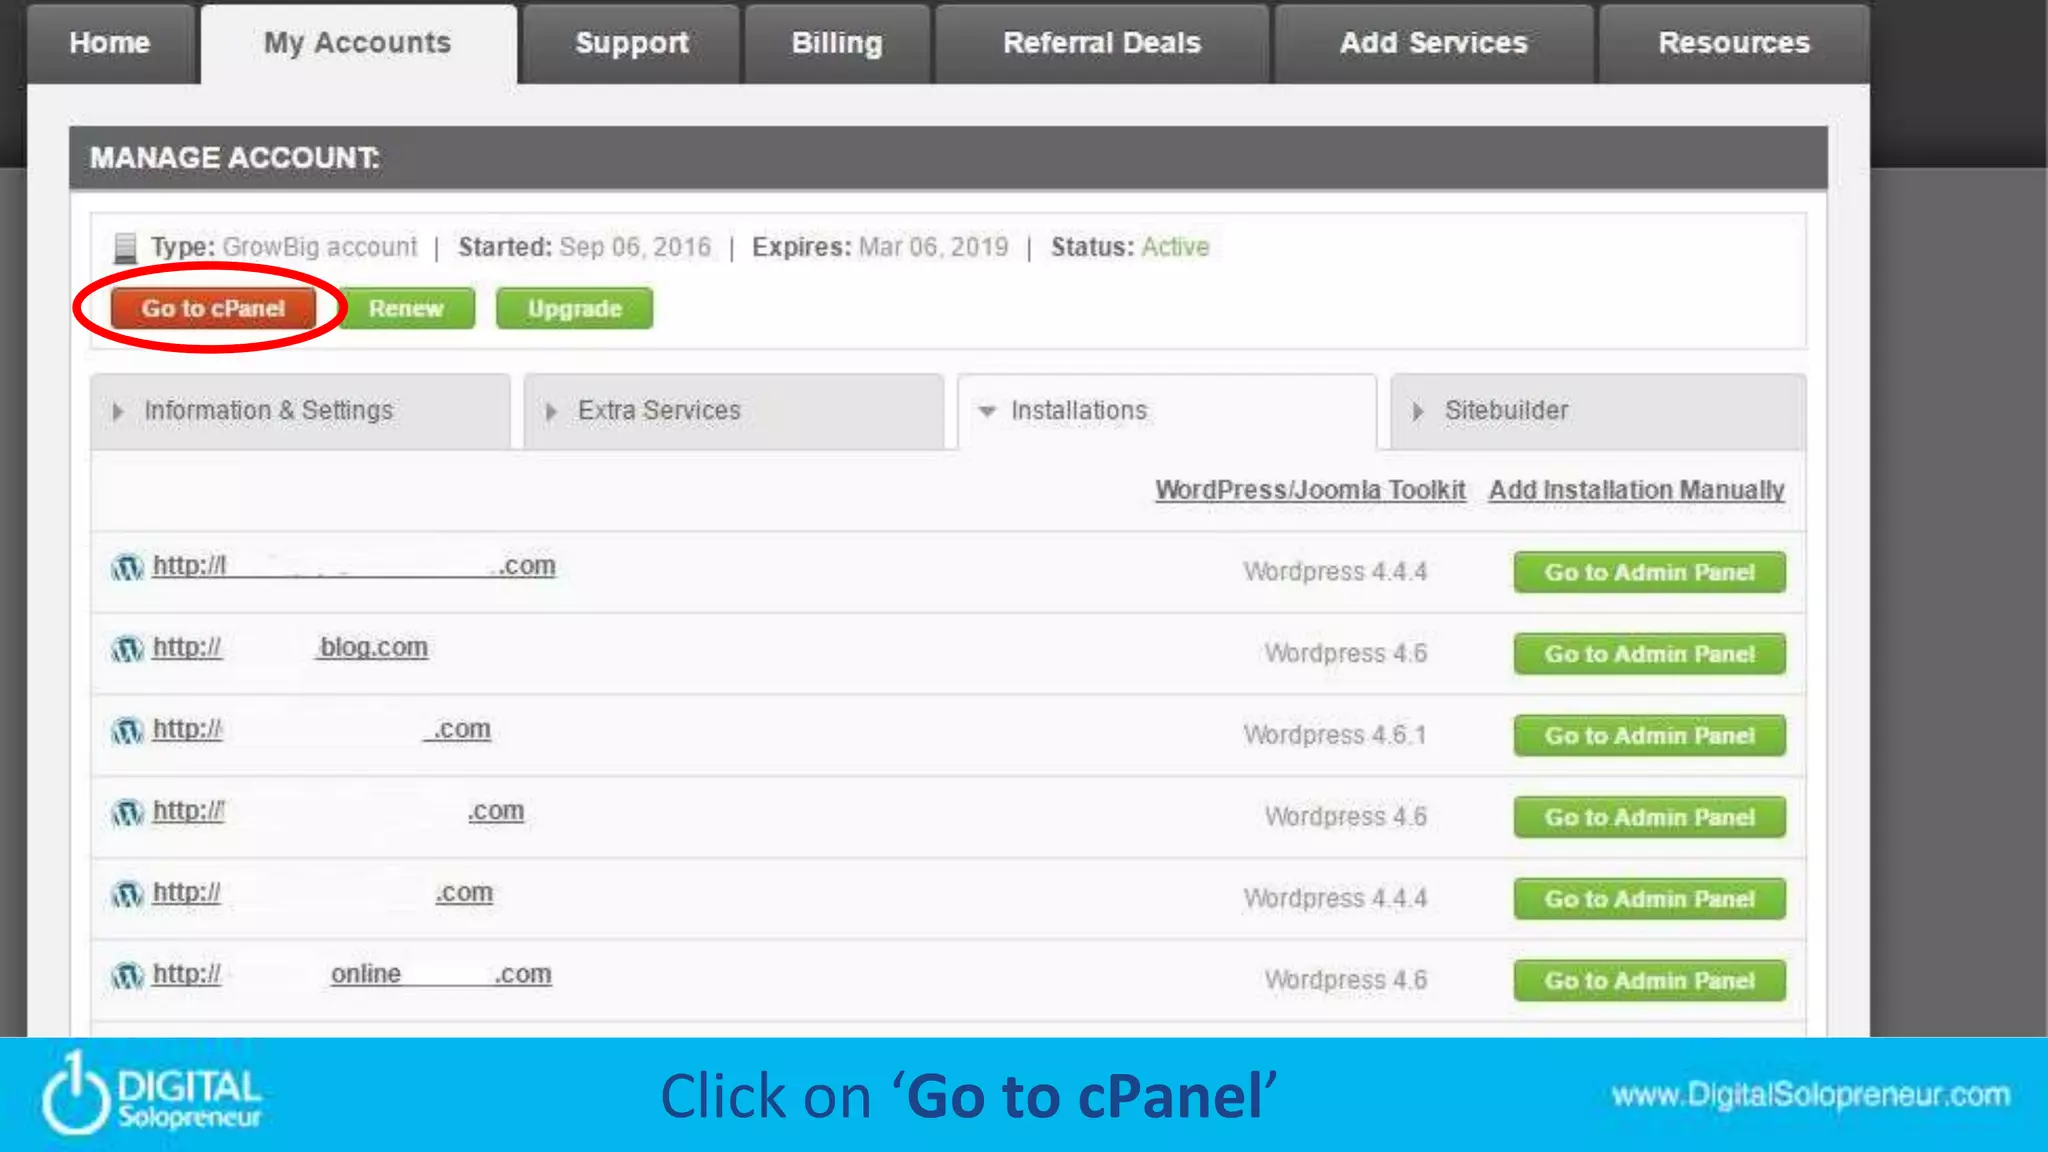Click the Upgrade button

[x=575, y=308]
